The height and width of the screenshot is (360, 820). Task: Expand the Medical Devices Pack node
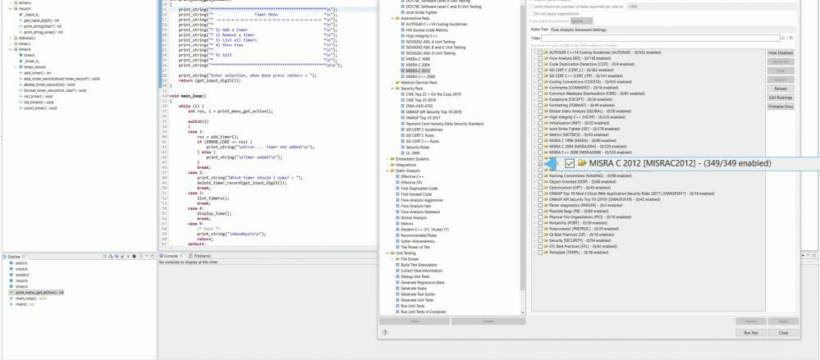392,83
